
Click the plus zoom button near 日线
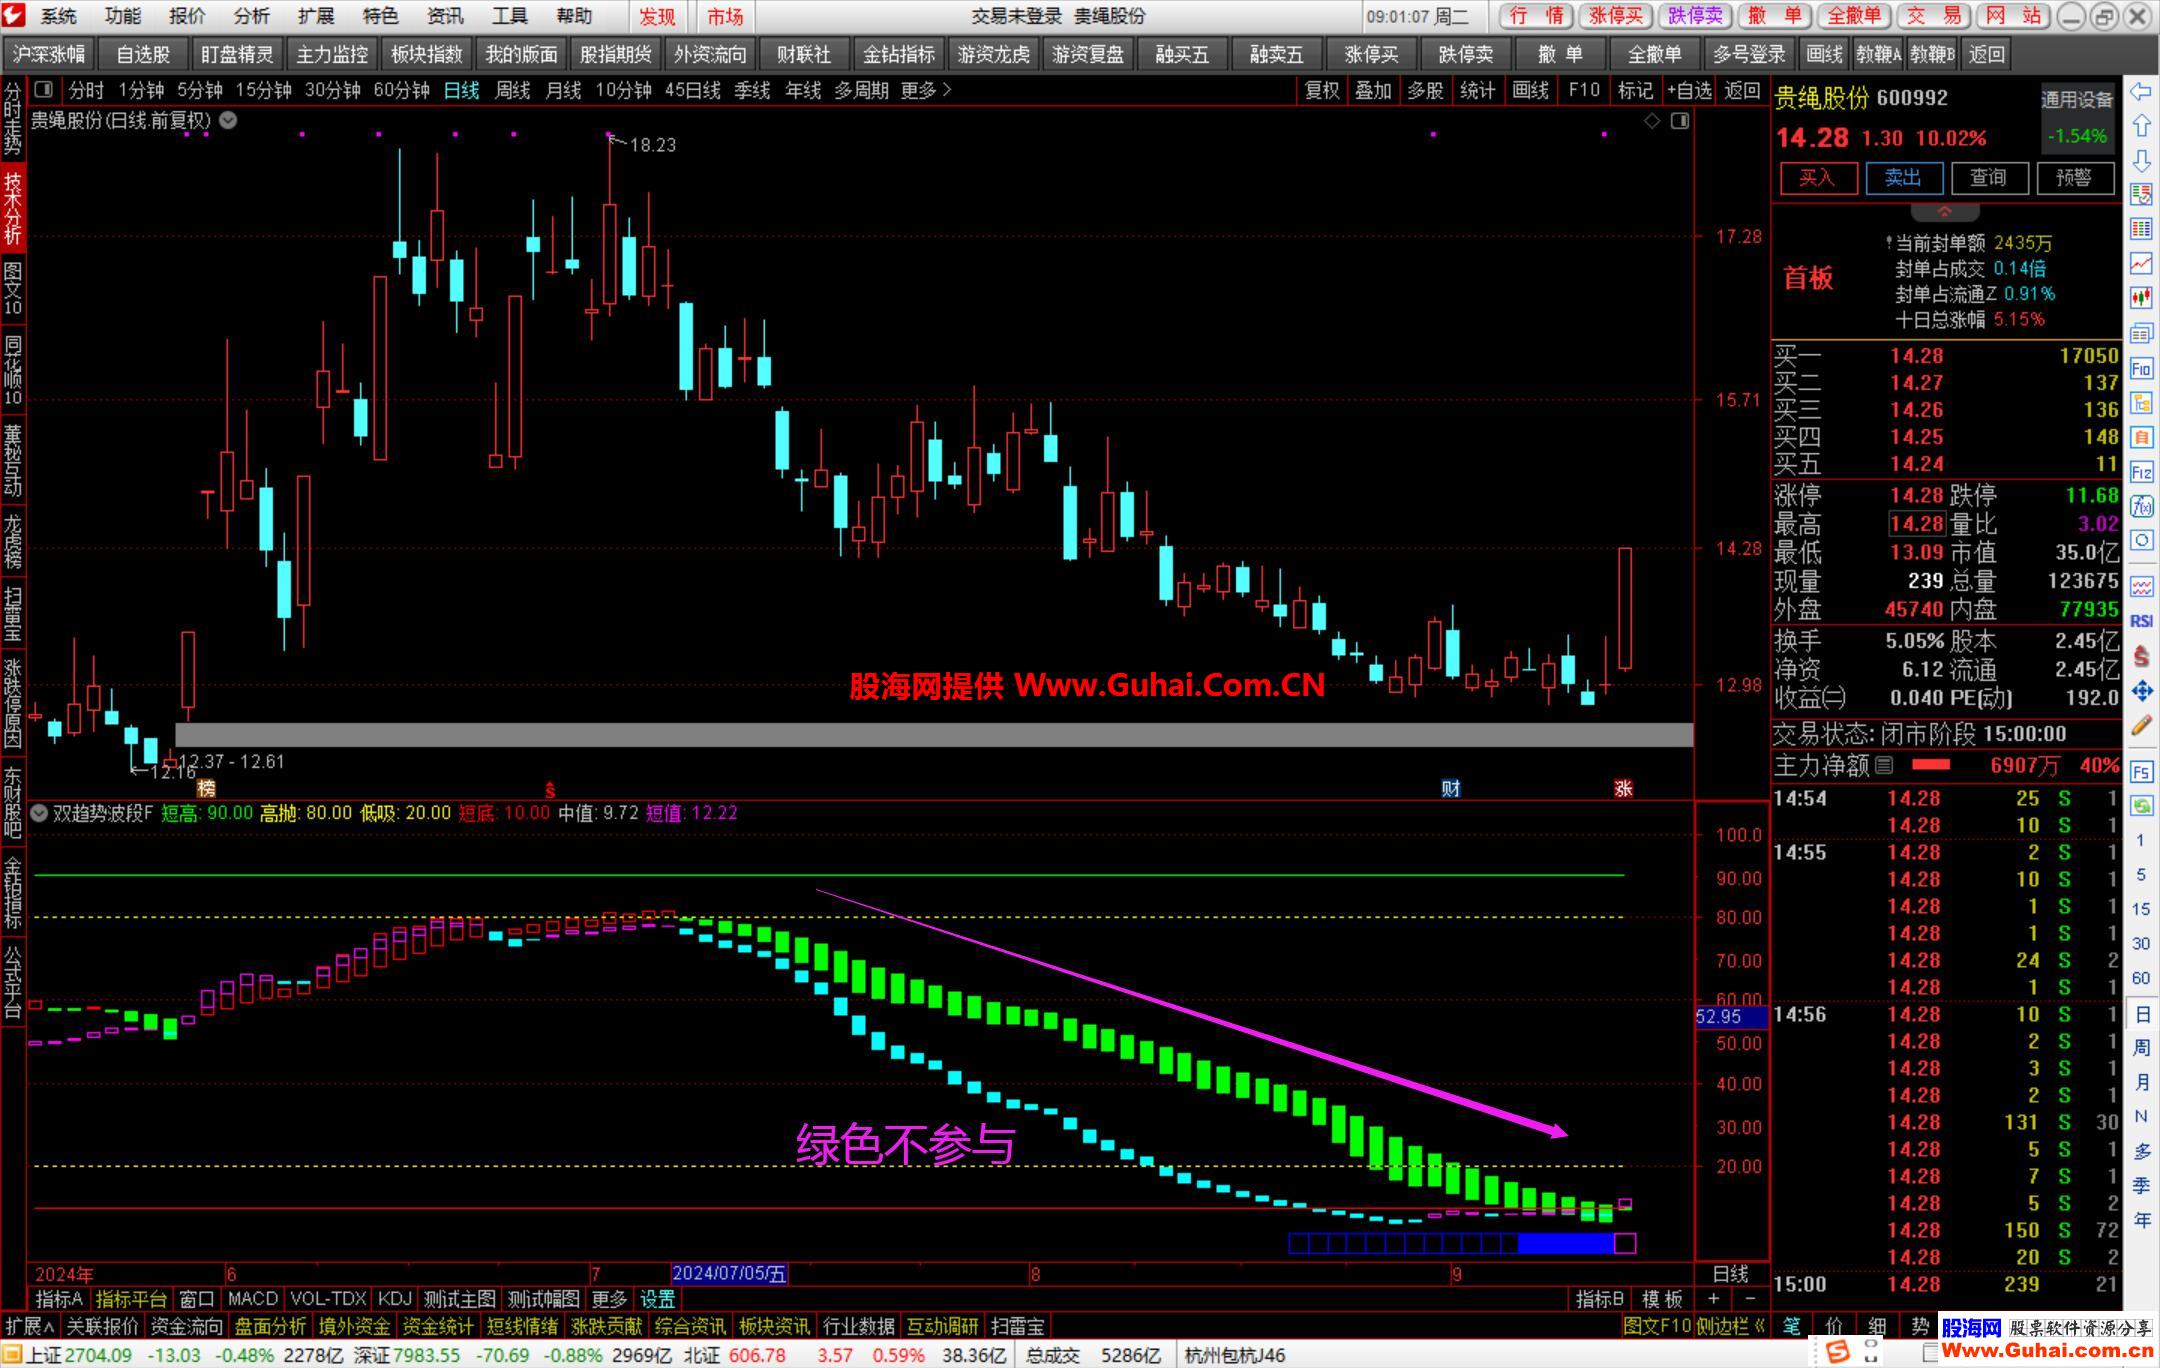pos(1714,1298)
